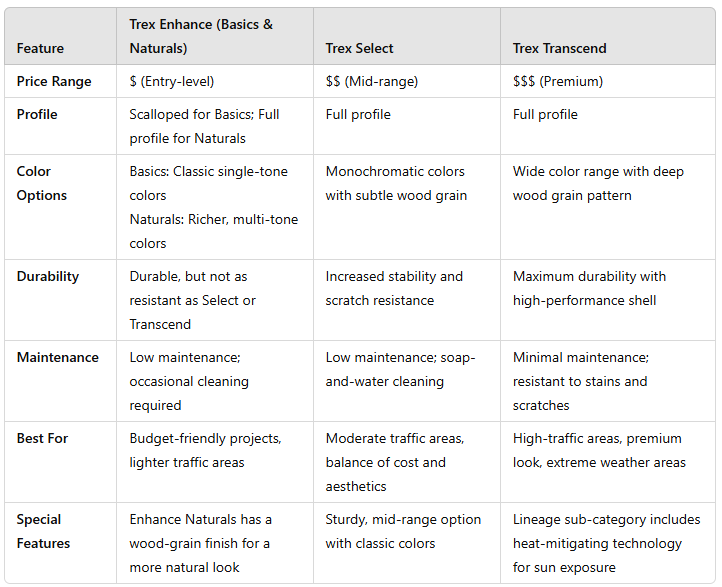Screen dimensions: 722x587
Task: Select the Price Range row label
Action: tap(54, 81)
